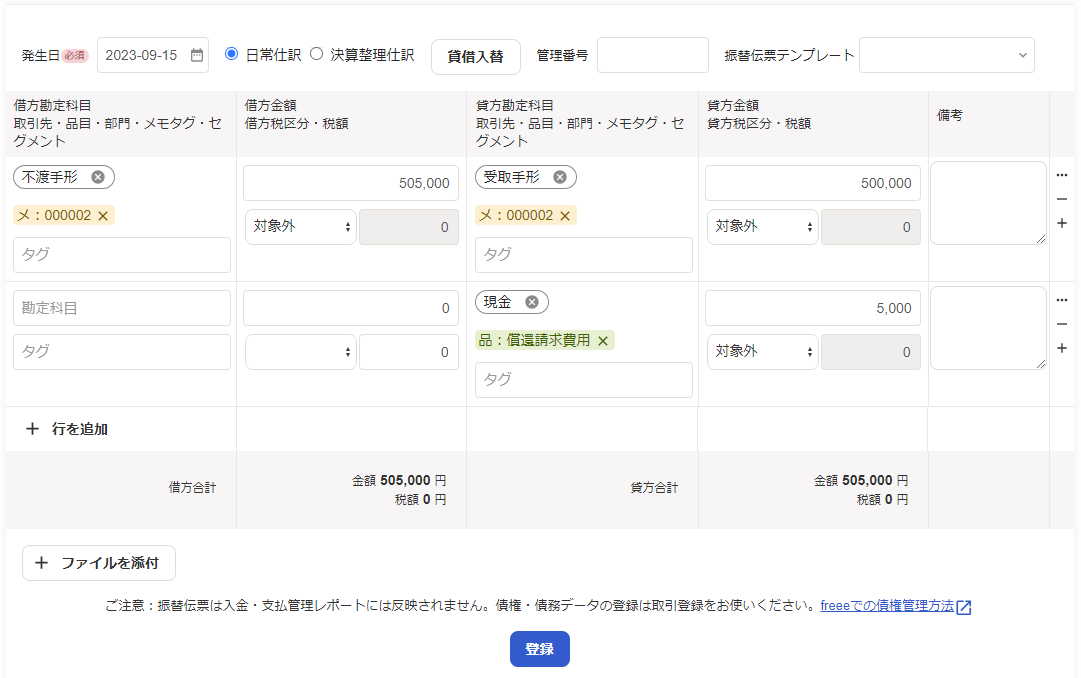This screenshot has height=678, width=1081.
Task: Click external link icon beside freee link
Action: (964, 607)
